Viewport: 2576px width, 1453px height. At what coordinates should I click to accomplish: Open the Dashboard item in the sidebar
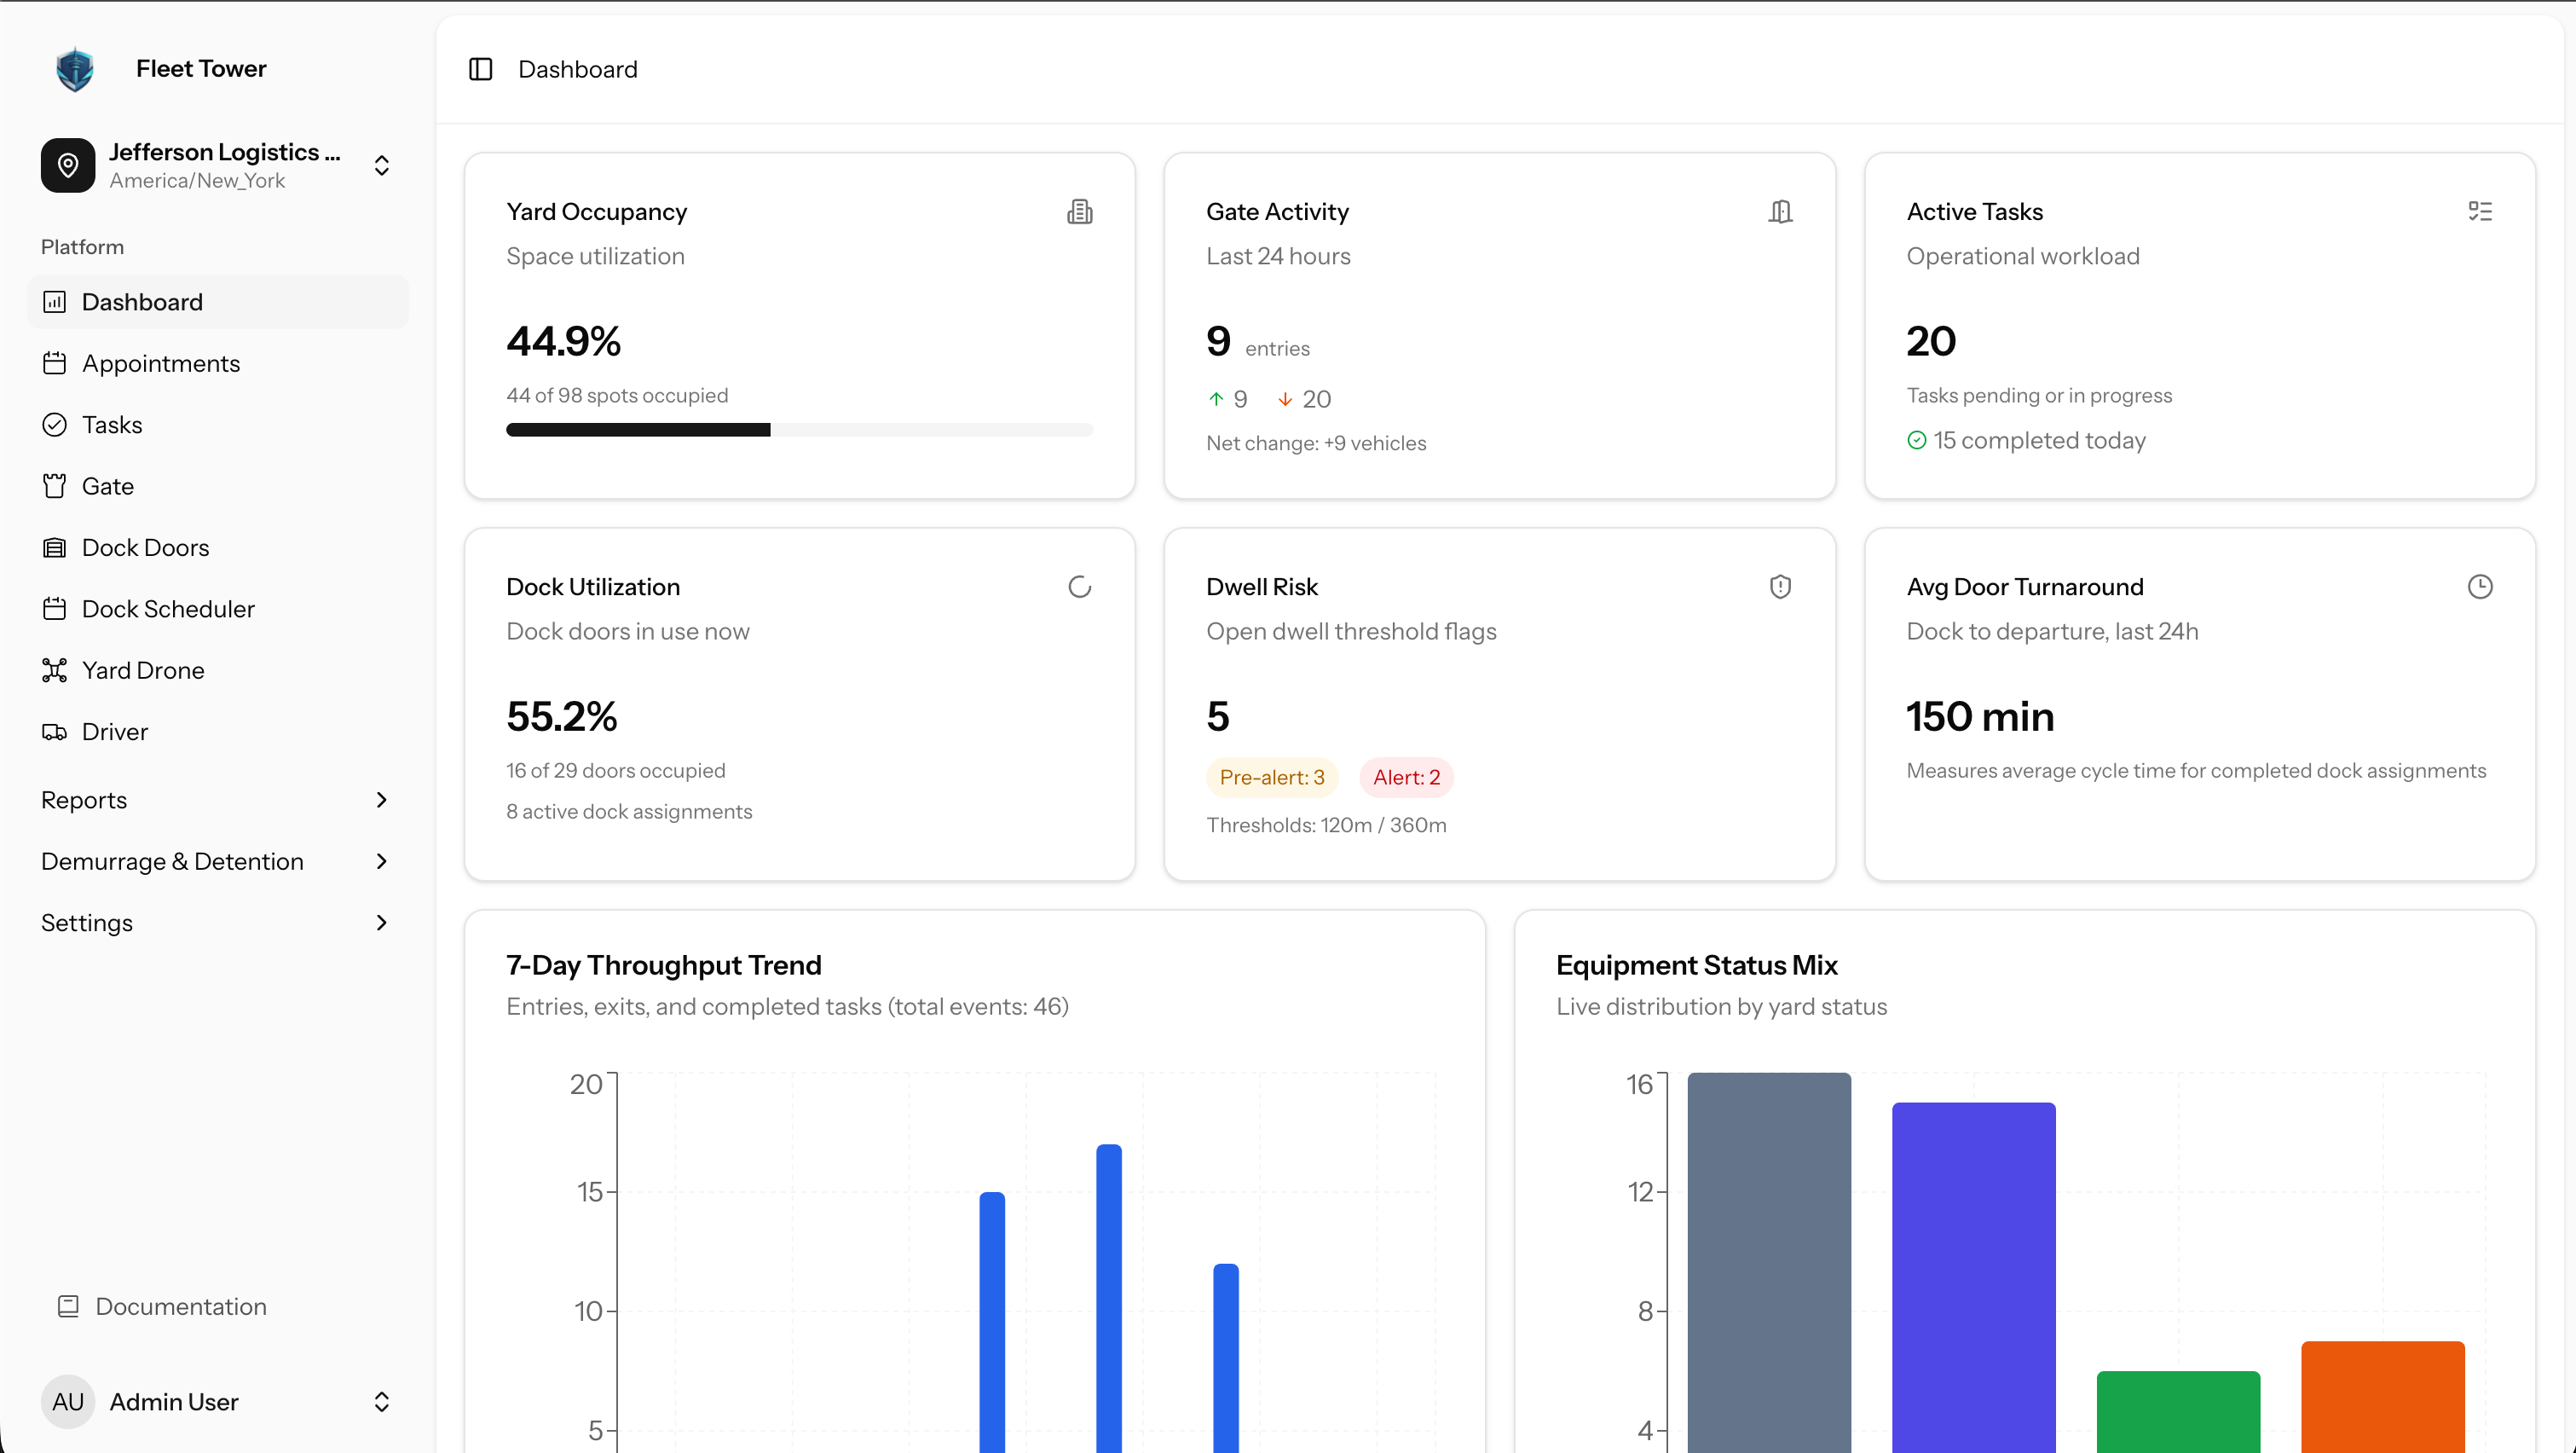pos(142,301)
